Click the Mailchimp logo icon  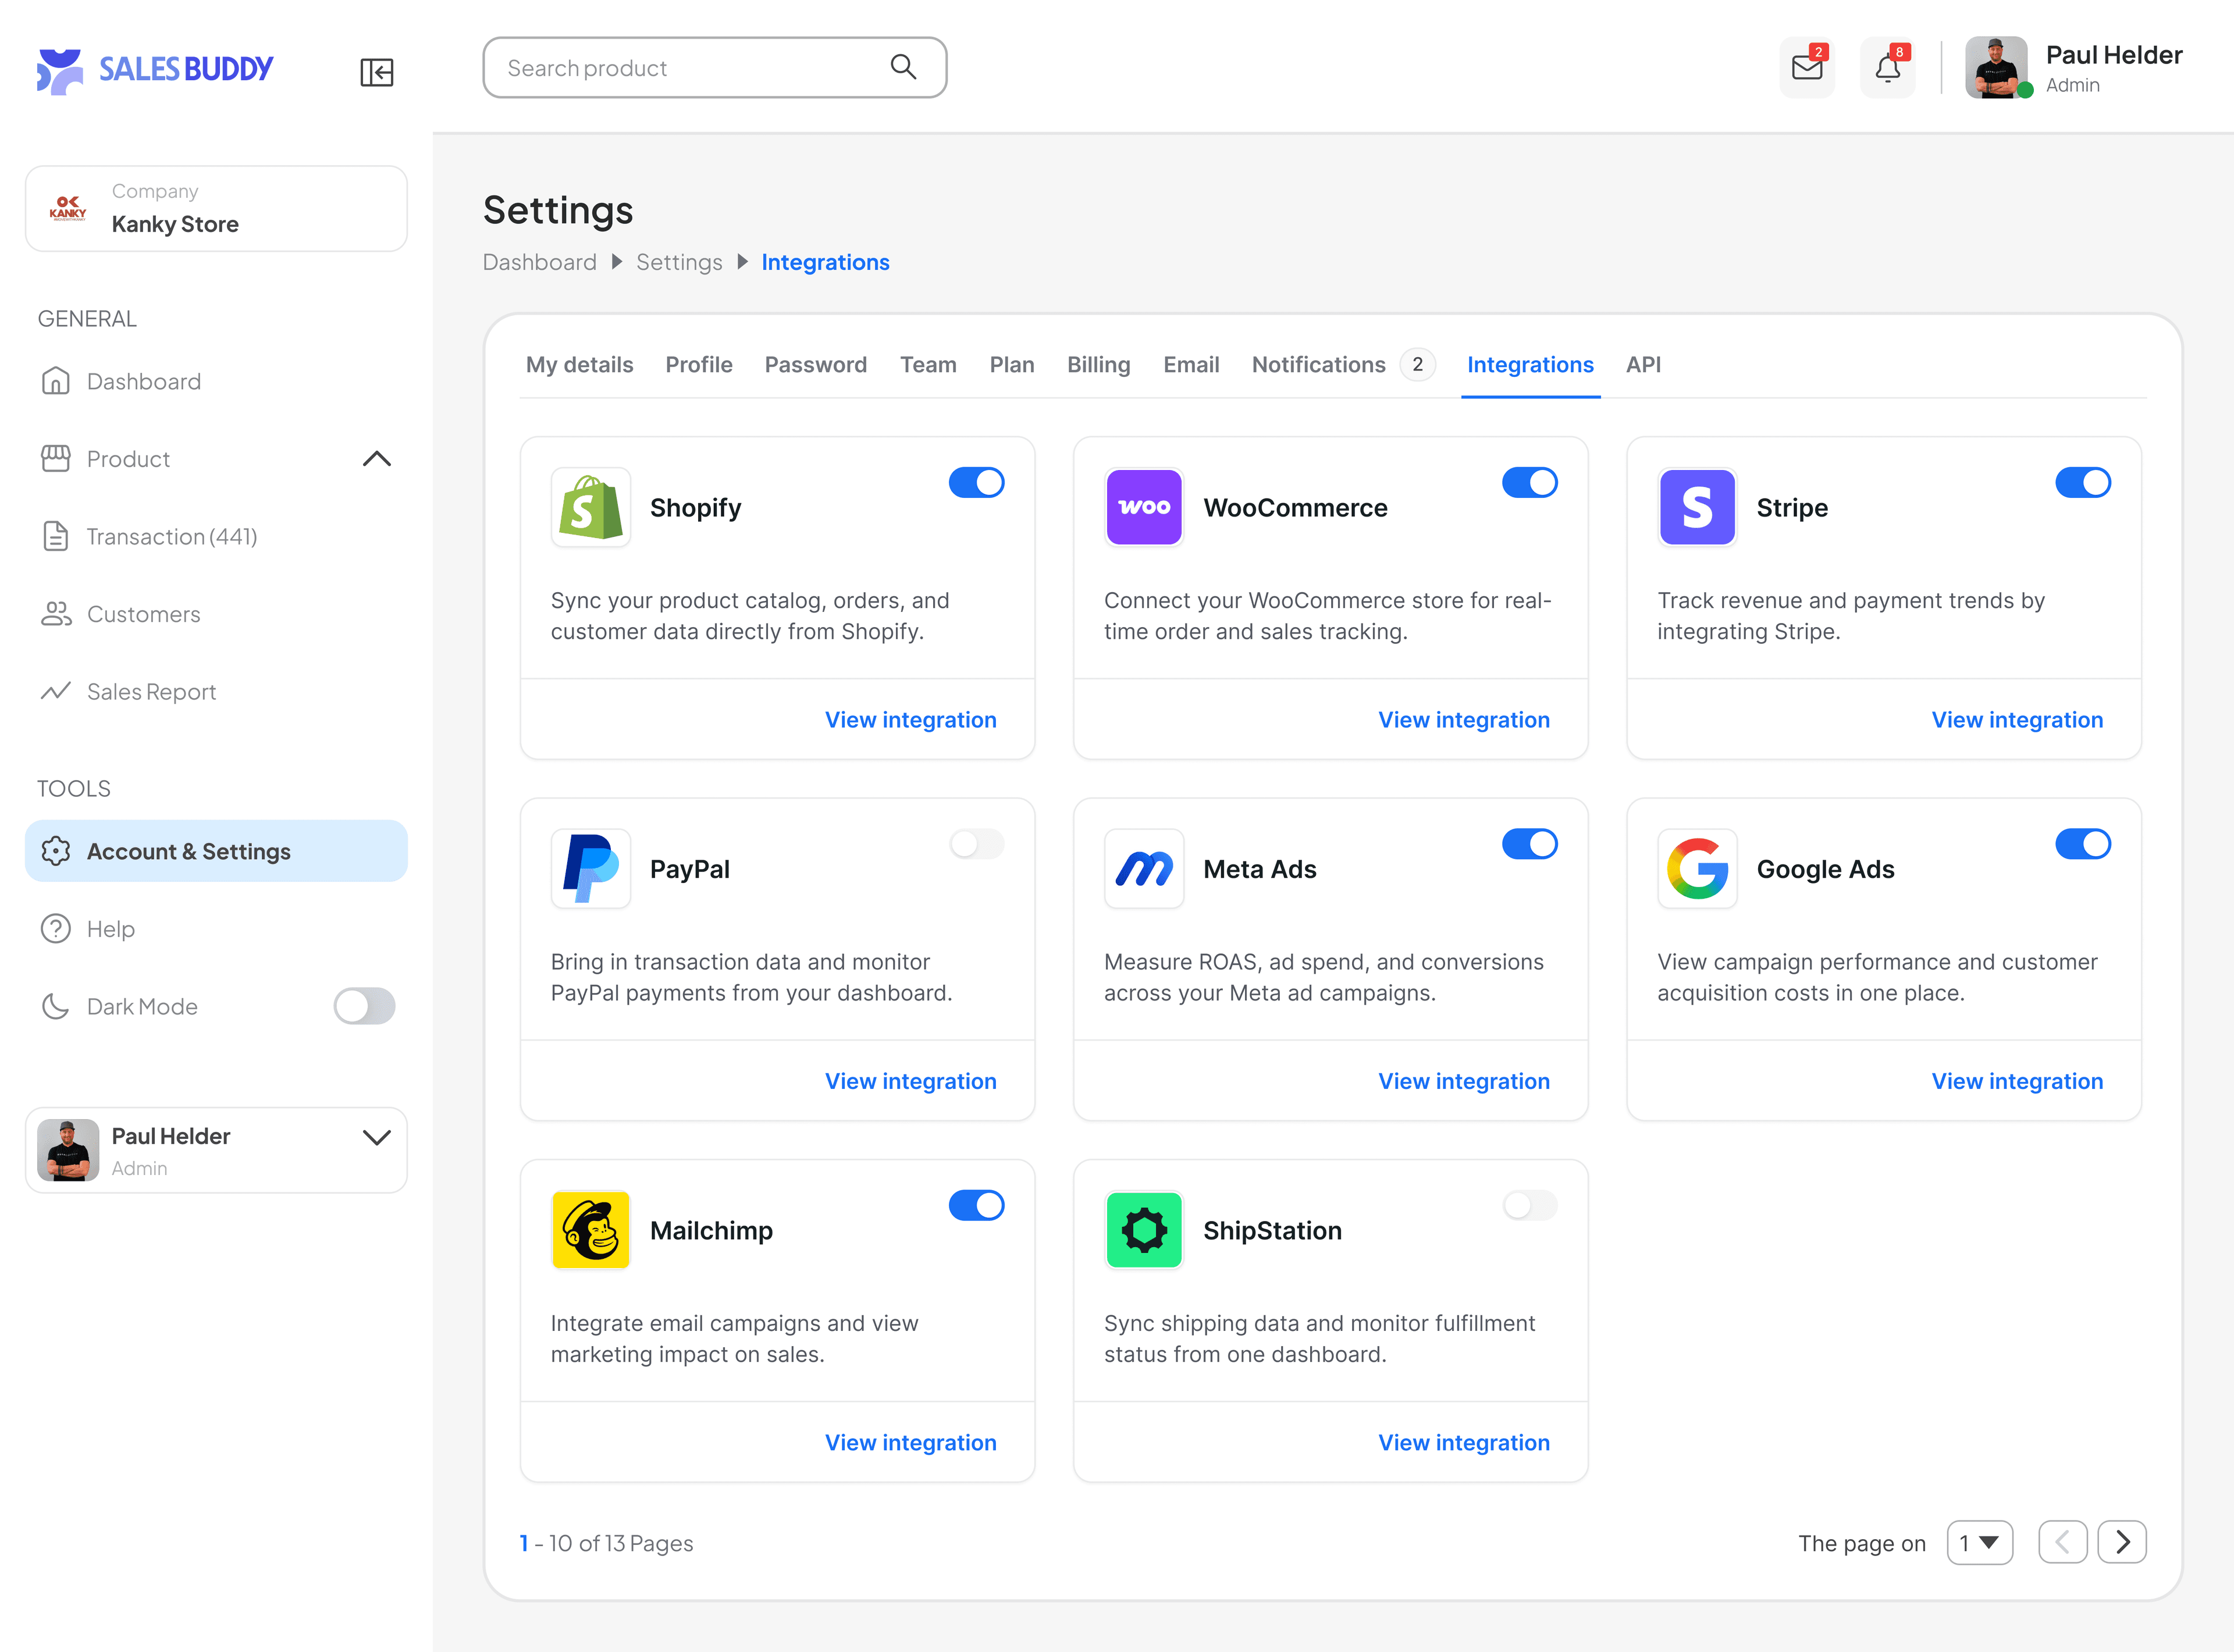coord(591,1230)
